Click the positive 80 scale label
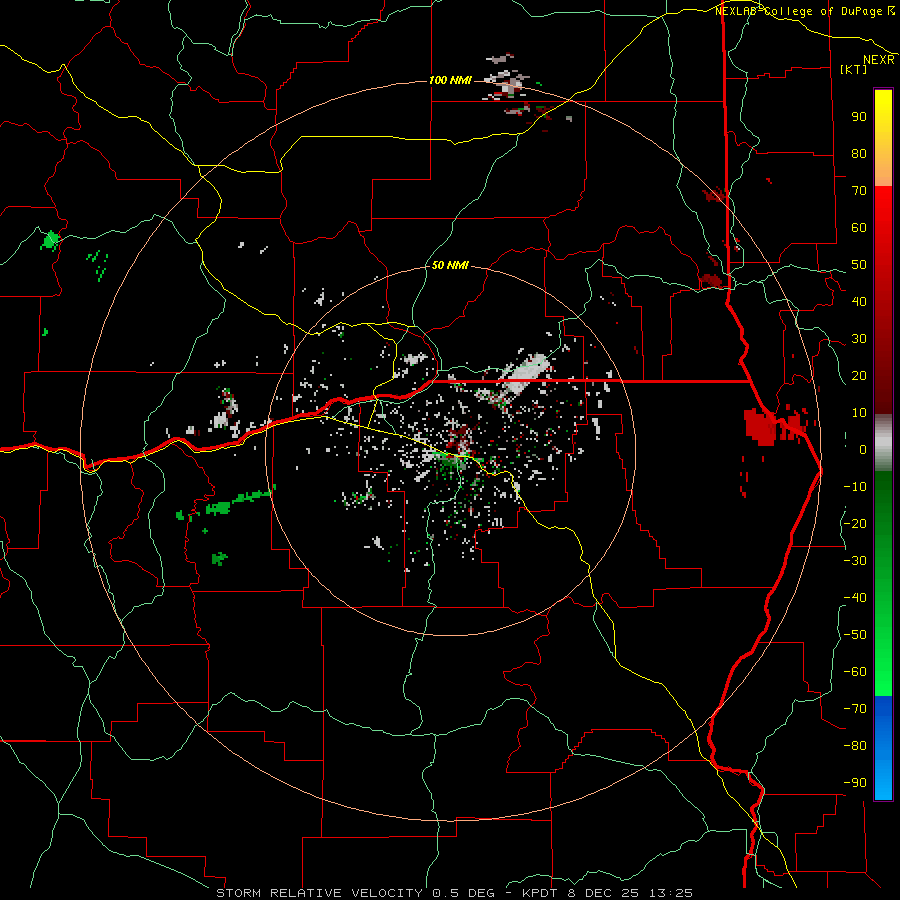The height and width of the screenshot is (900, 900). [859, 153]
